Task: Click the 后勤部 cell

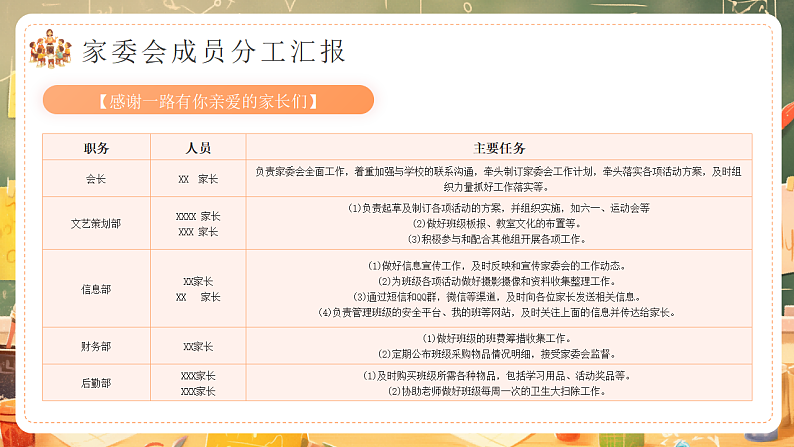Action: 96,383
